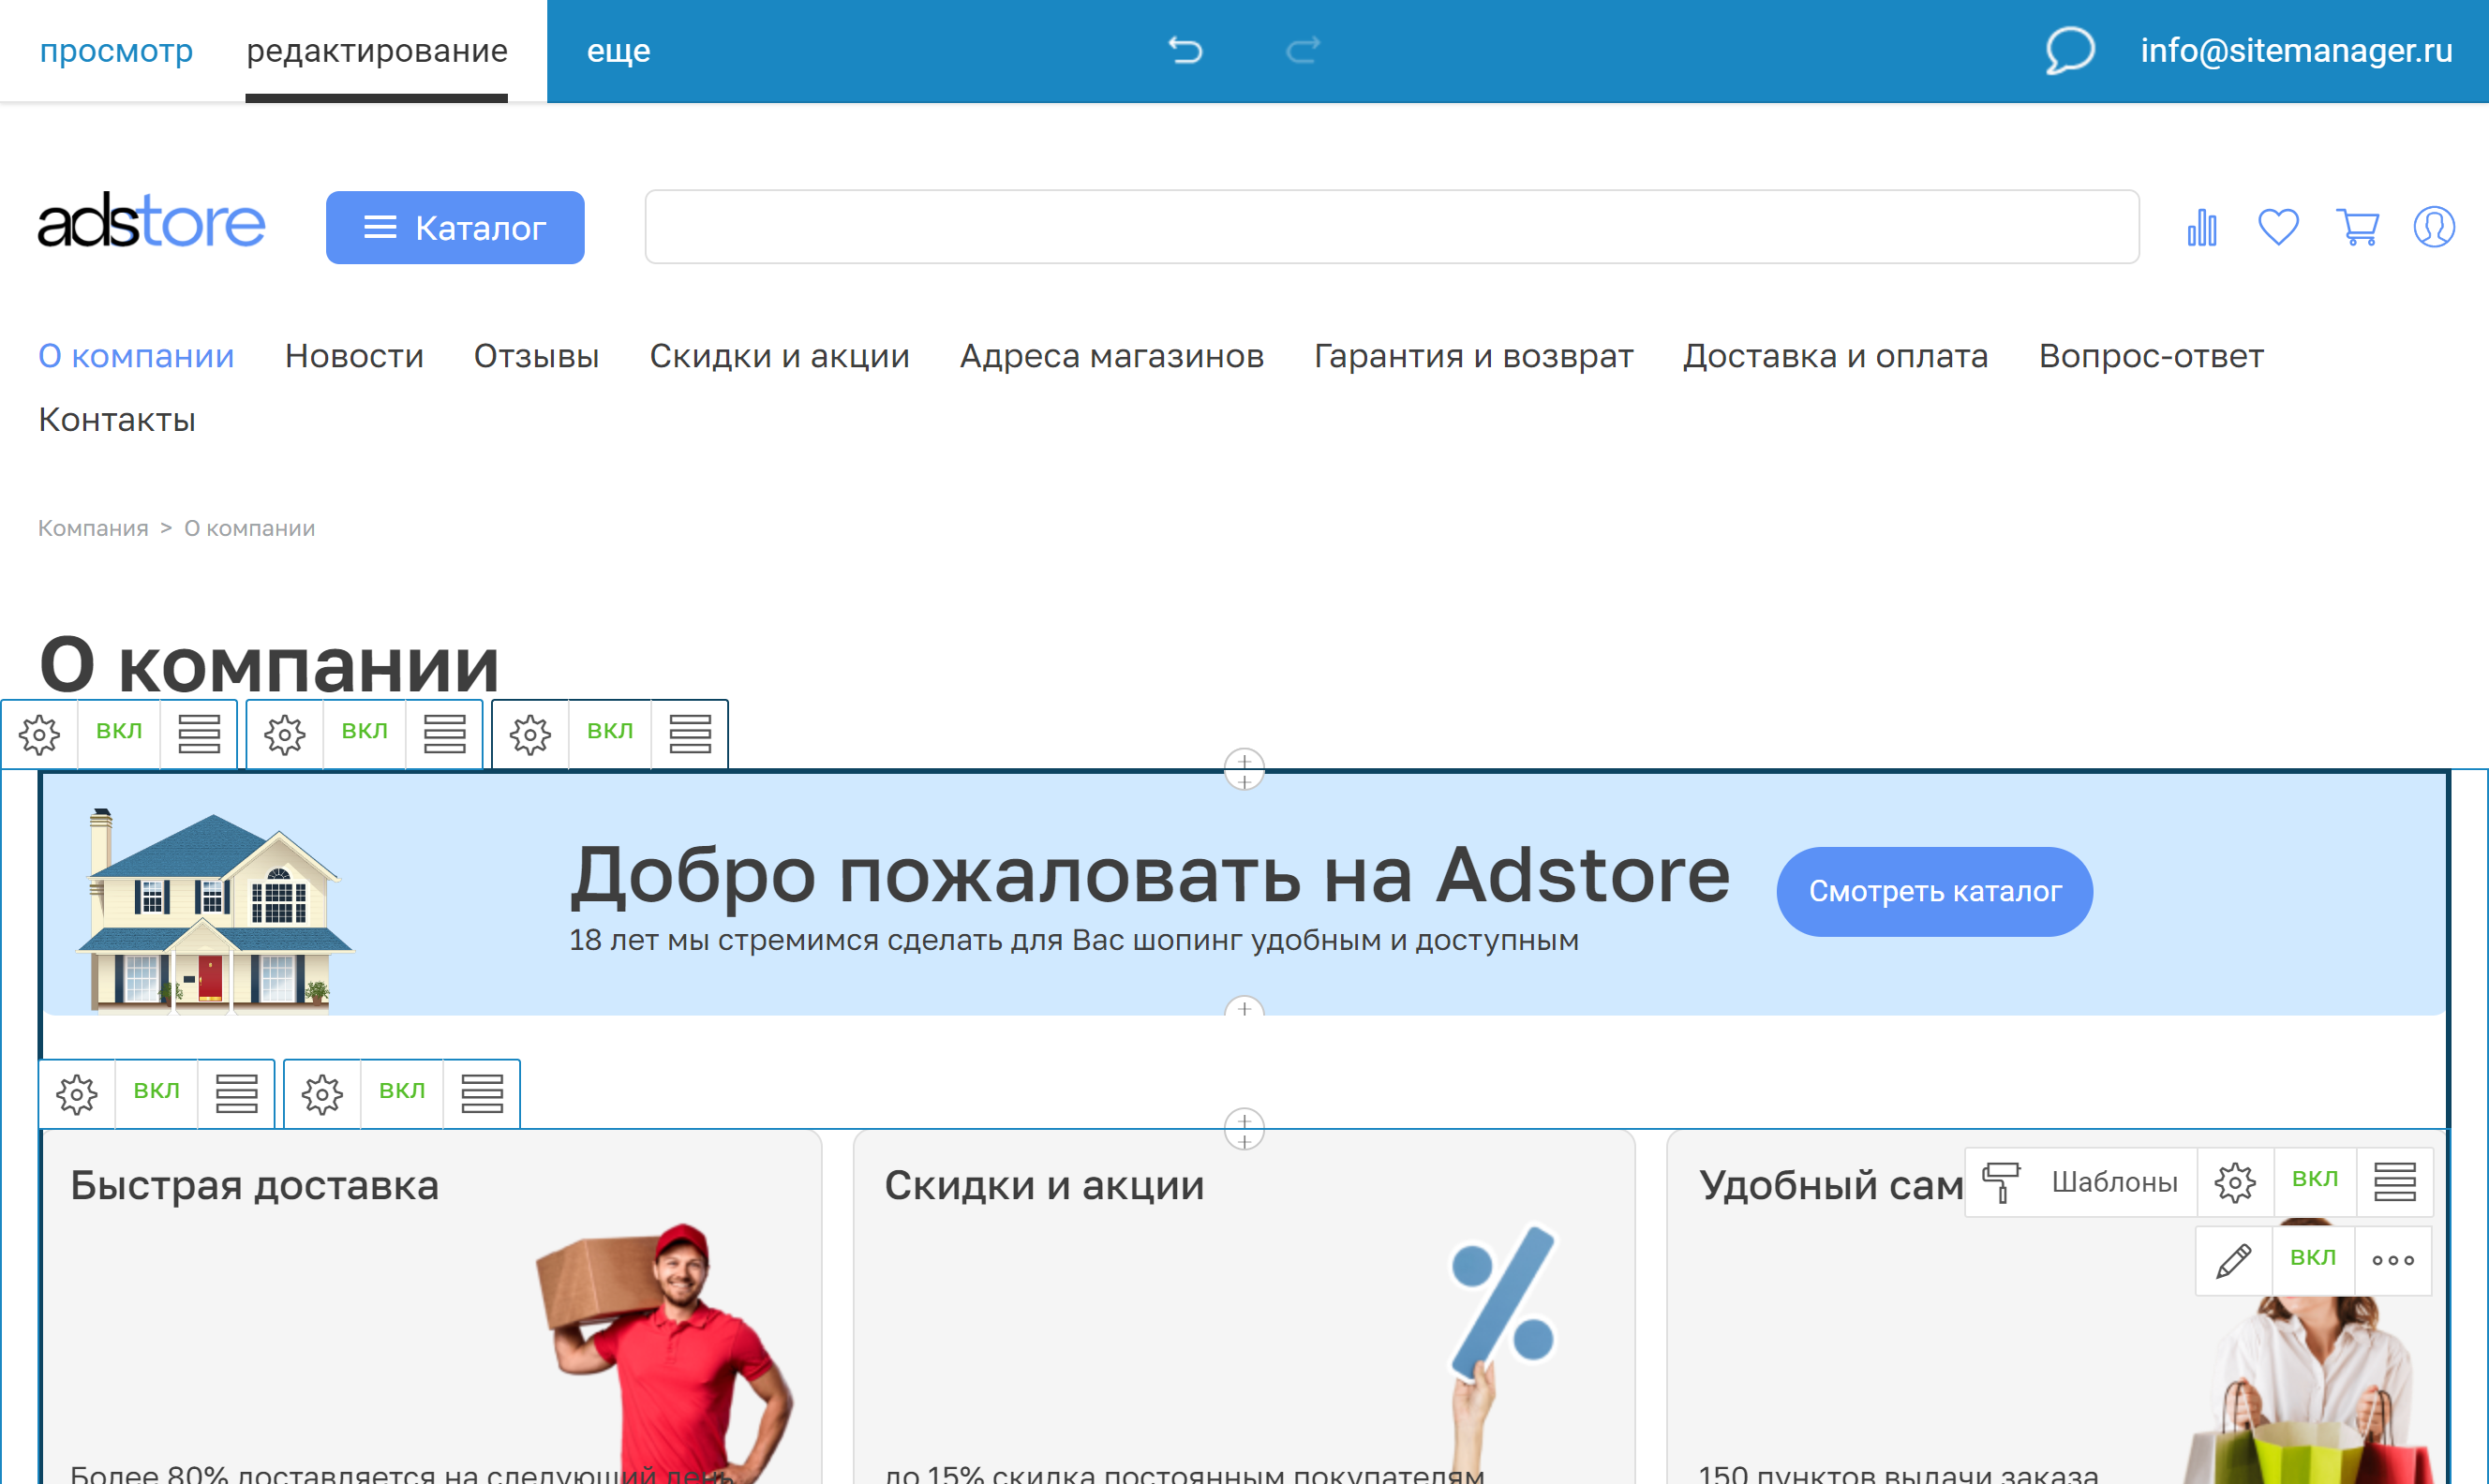Click the undo icon in top bar
This screenshot has width=2489, height=1484.
pos(1186,49)
